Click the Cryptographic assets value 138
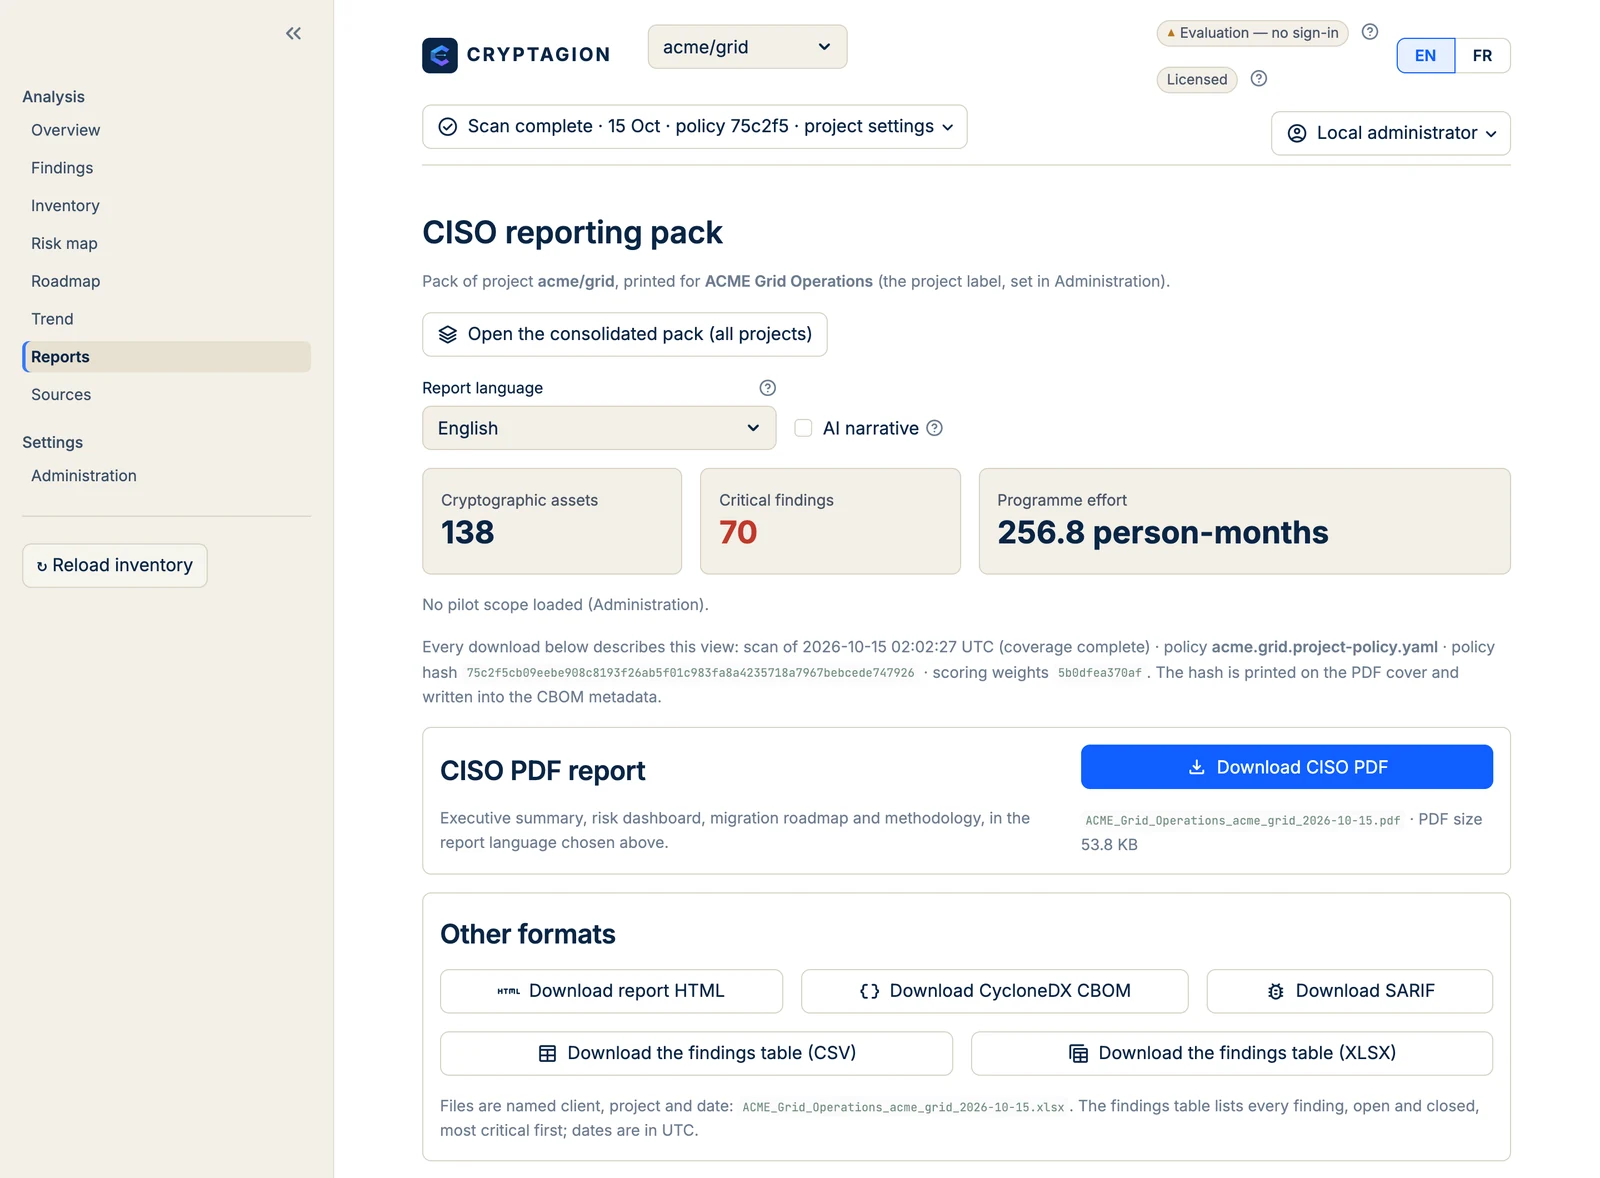This screenshot has height=1178, width=1600. (x=468, y=533)
